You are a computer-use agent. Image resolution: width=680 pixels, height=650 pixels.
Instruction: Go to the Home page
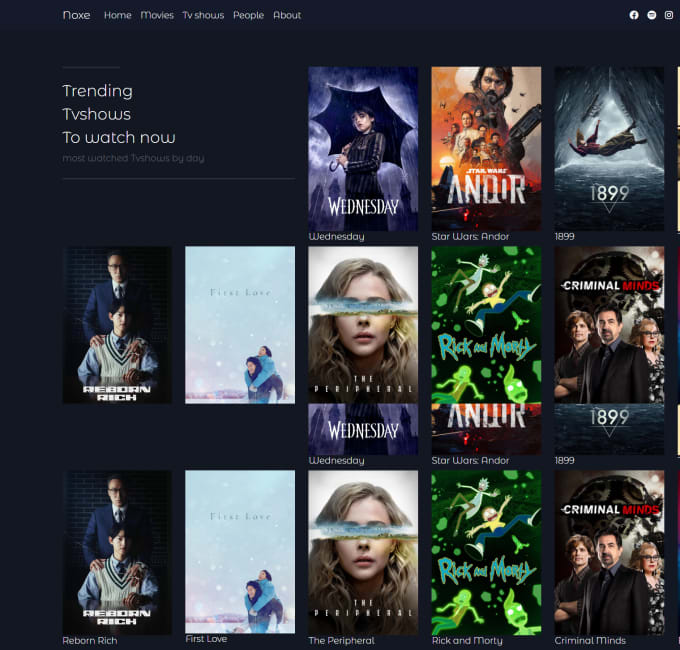118,15
